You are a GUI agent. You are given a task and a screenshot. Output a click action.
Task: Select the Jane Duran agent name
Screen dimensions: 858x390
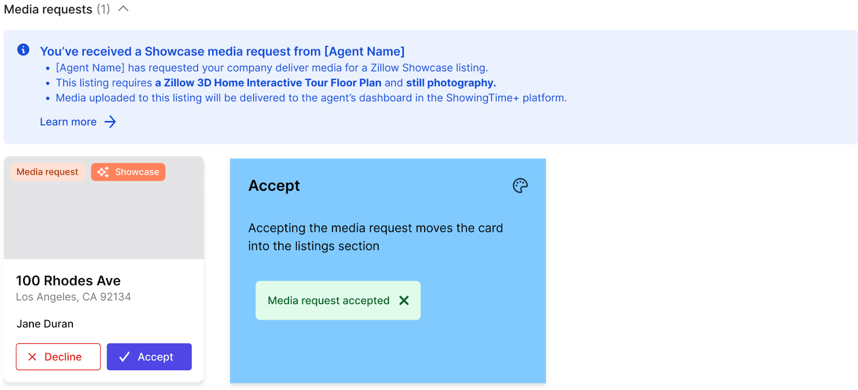coord(45,324)
